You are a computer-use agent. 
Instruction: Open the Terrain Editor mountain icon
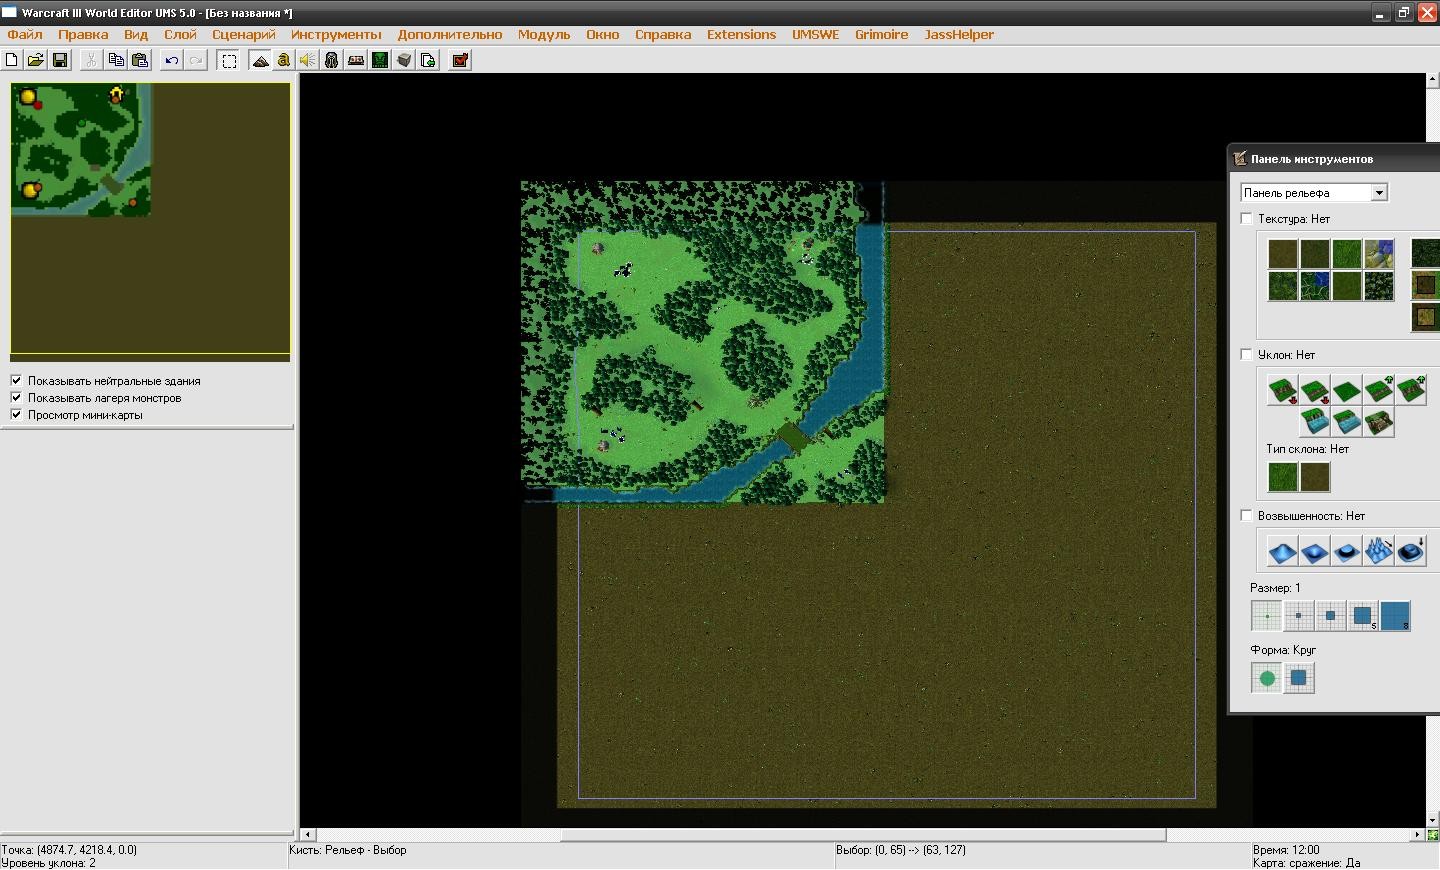tap(260, 60)
